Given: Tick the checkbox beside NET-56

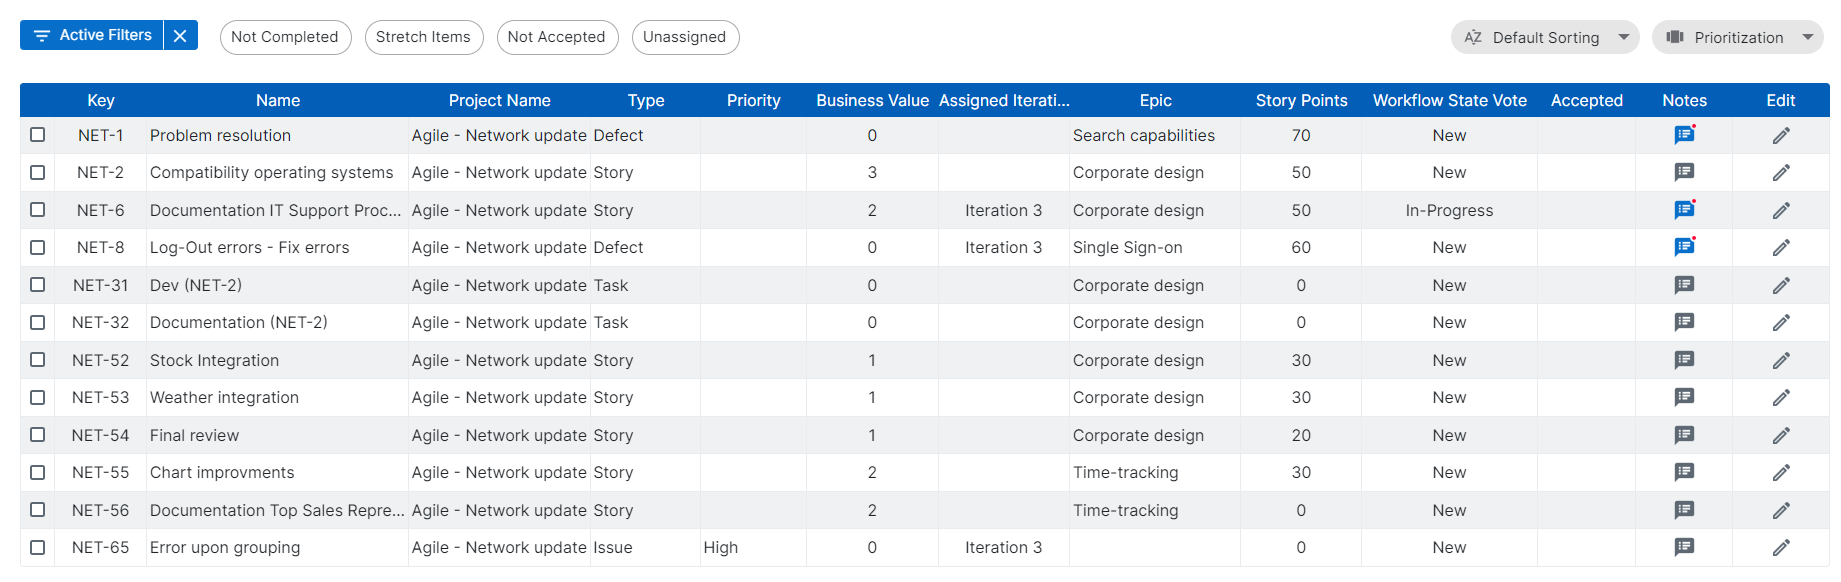Looking at the screenshot, I should (x=38, y=510).
